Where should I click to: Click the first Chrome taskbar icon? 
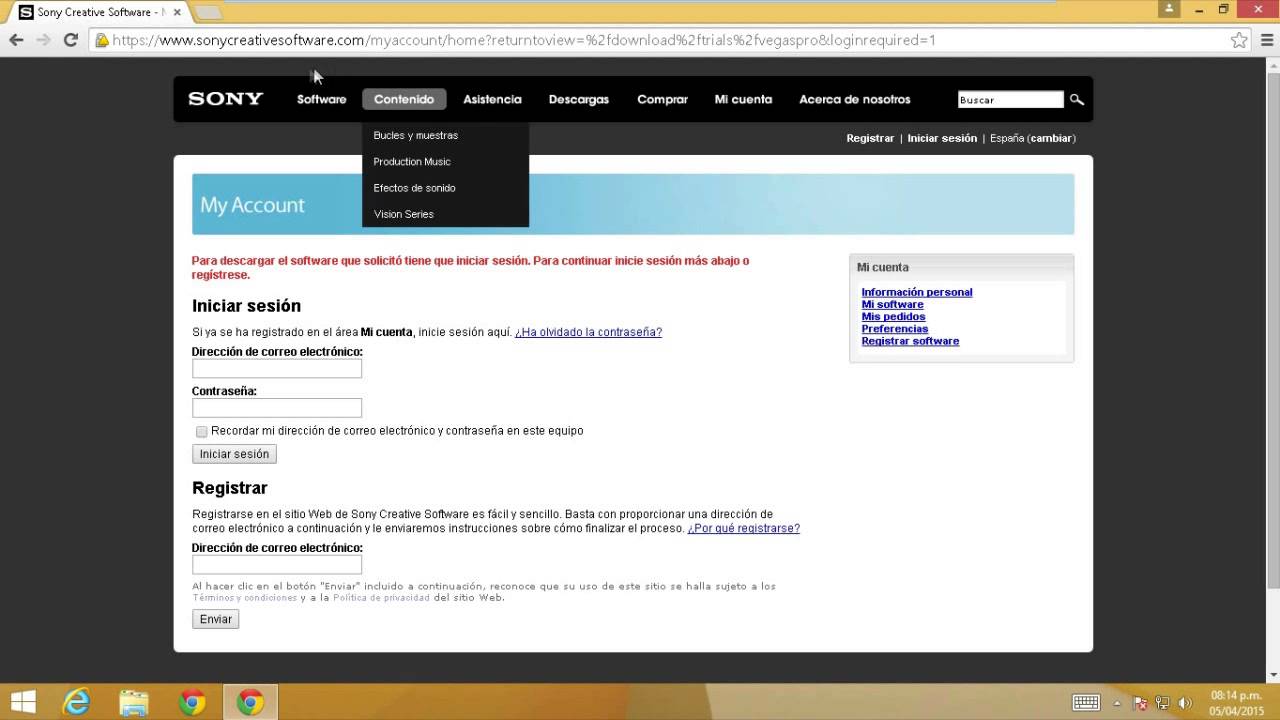pyautogui.click(x=192, y=702)
